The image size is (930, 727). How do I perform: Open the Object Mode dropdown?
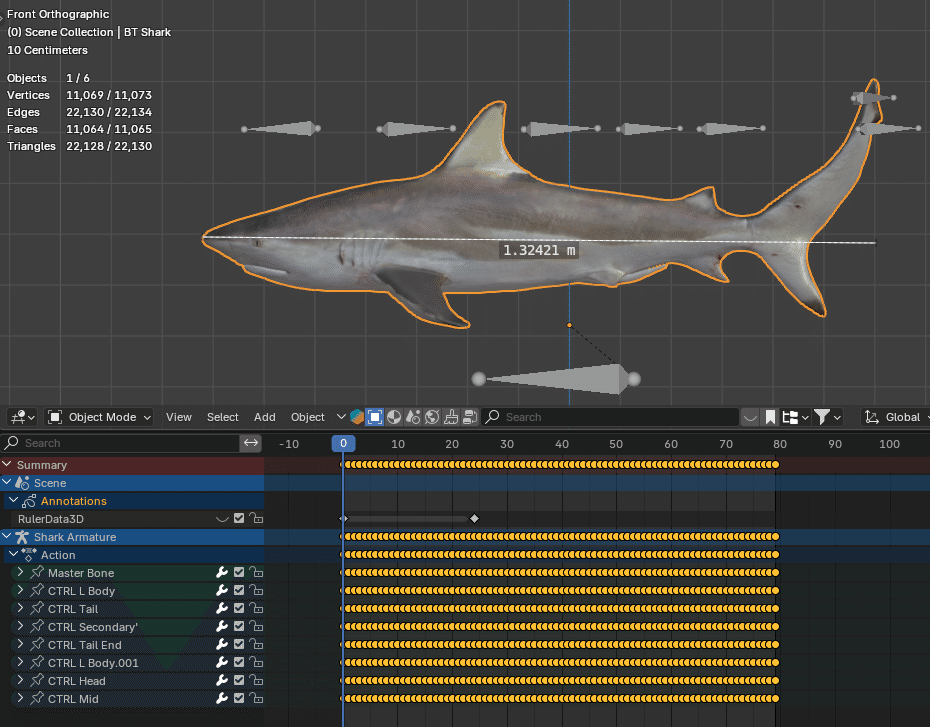coord(98,417)
